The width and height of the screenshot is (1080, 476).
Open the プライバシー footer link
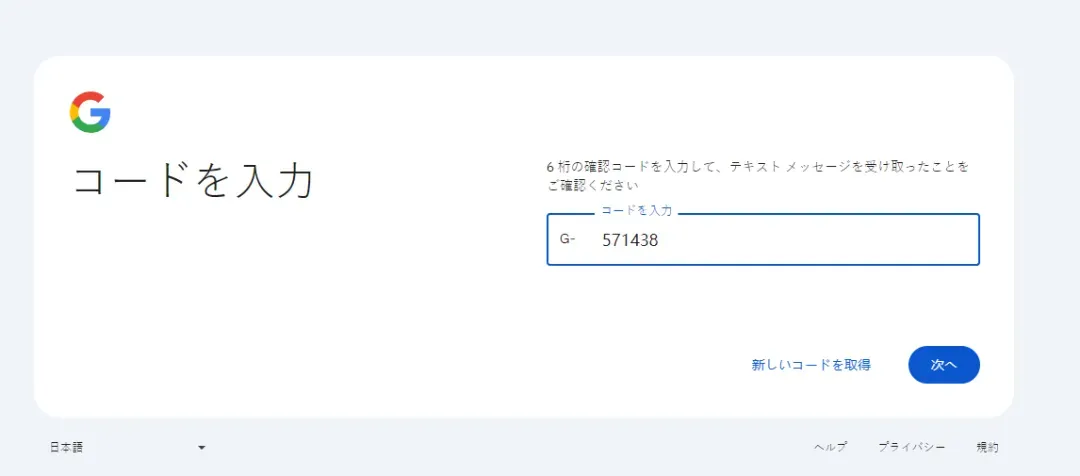coord(911,447)
